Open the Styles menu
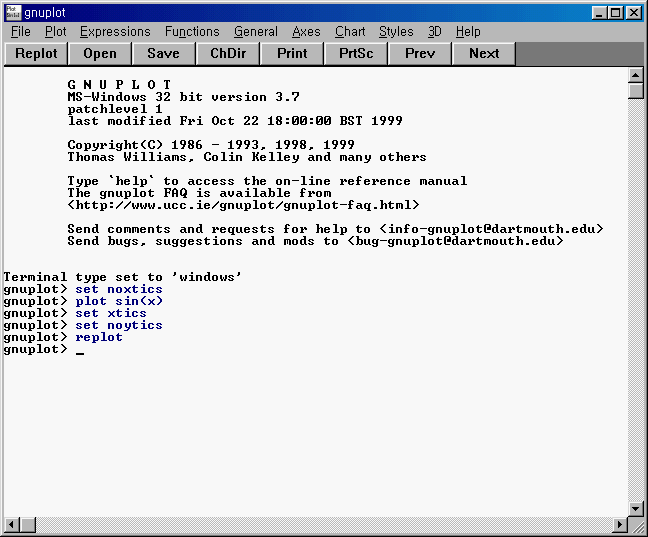The height and width of the screenshot is (537, 648). tap(396, 31)
